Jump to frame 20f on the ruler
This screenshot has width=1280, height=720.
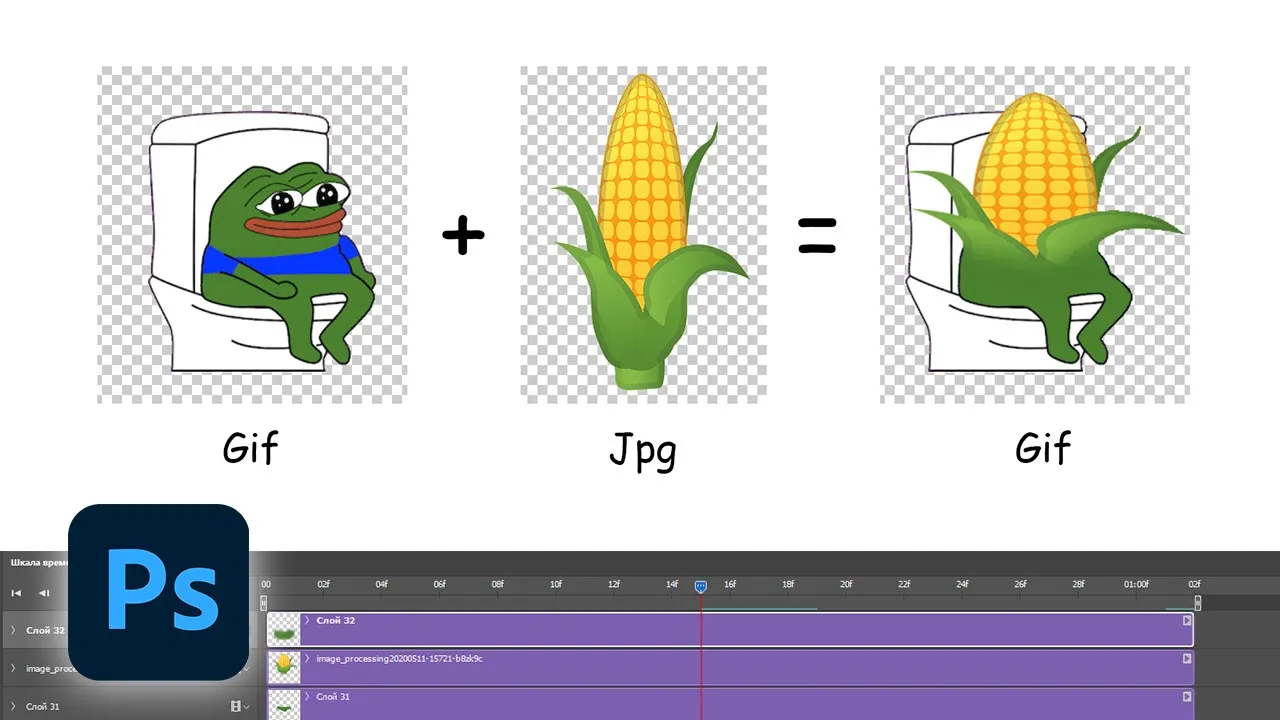pos(846,584)
